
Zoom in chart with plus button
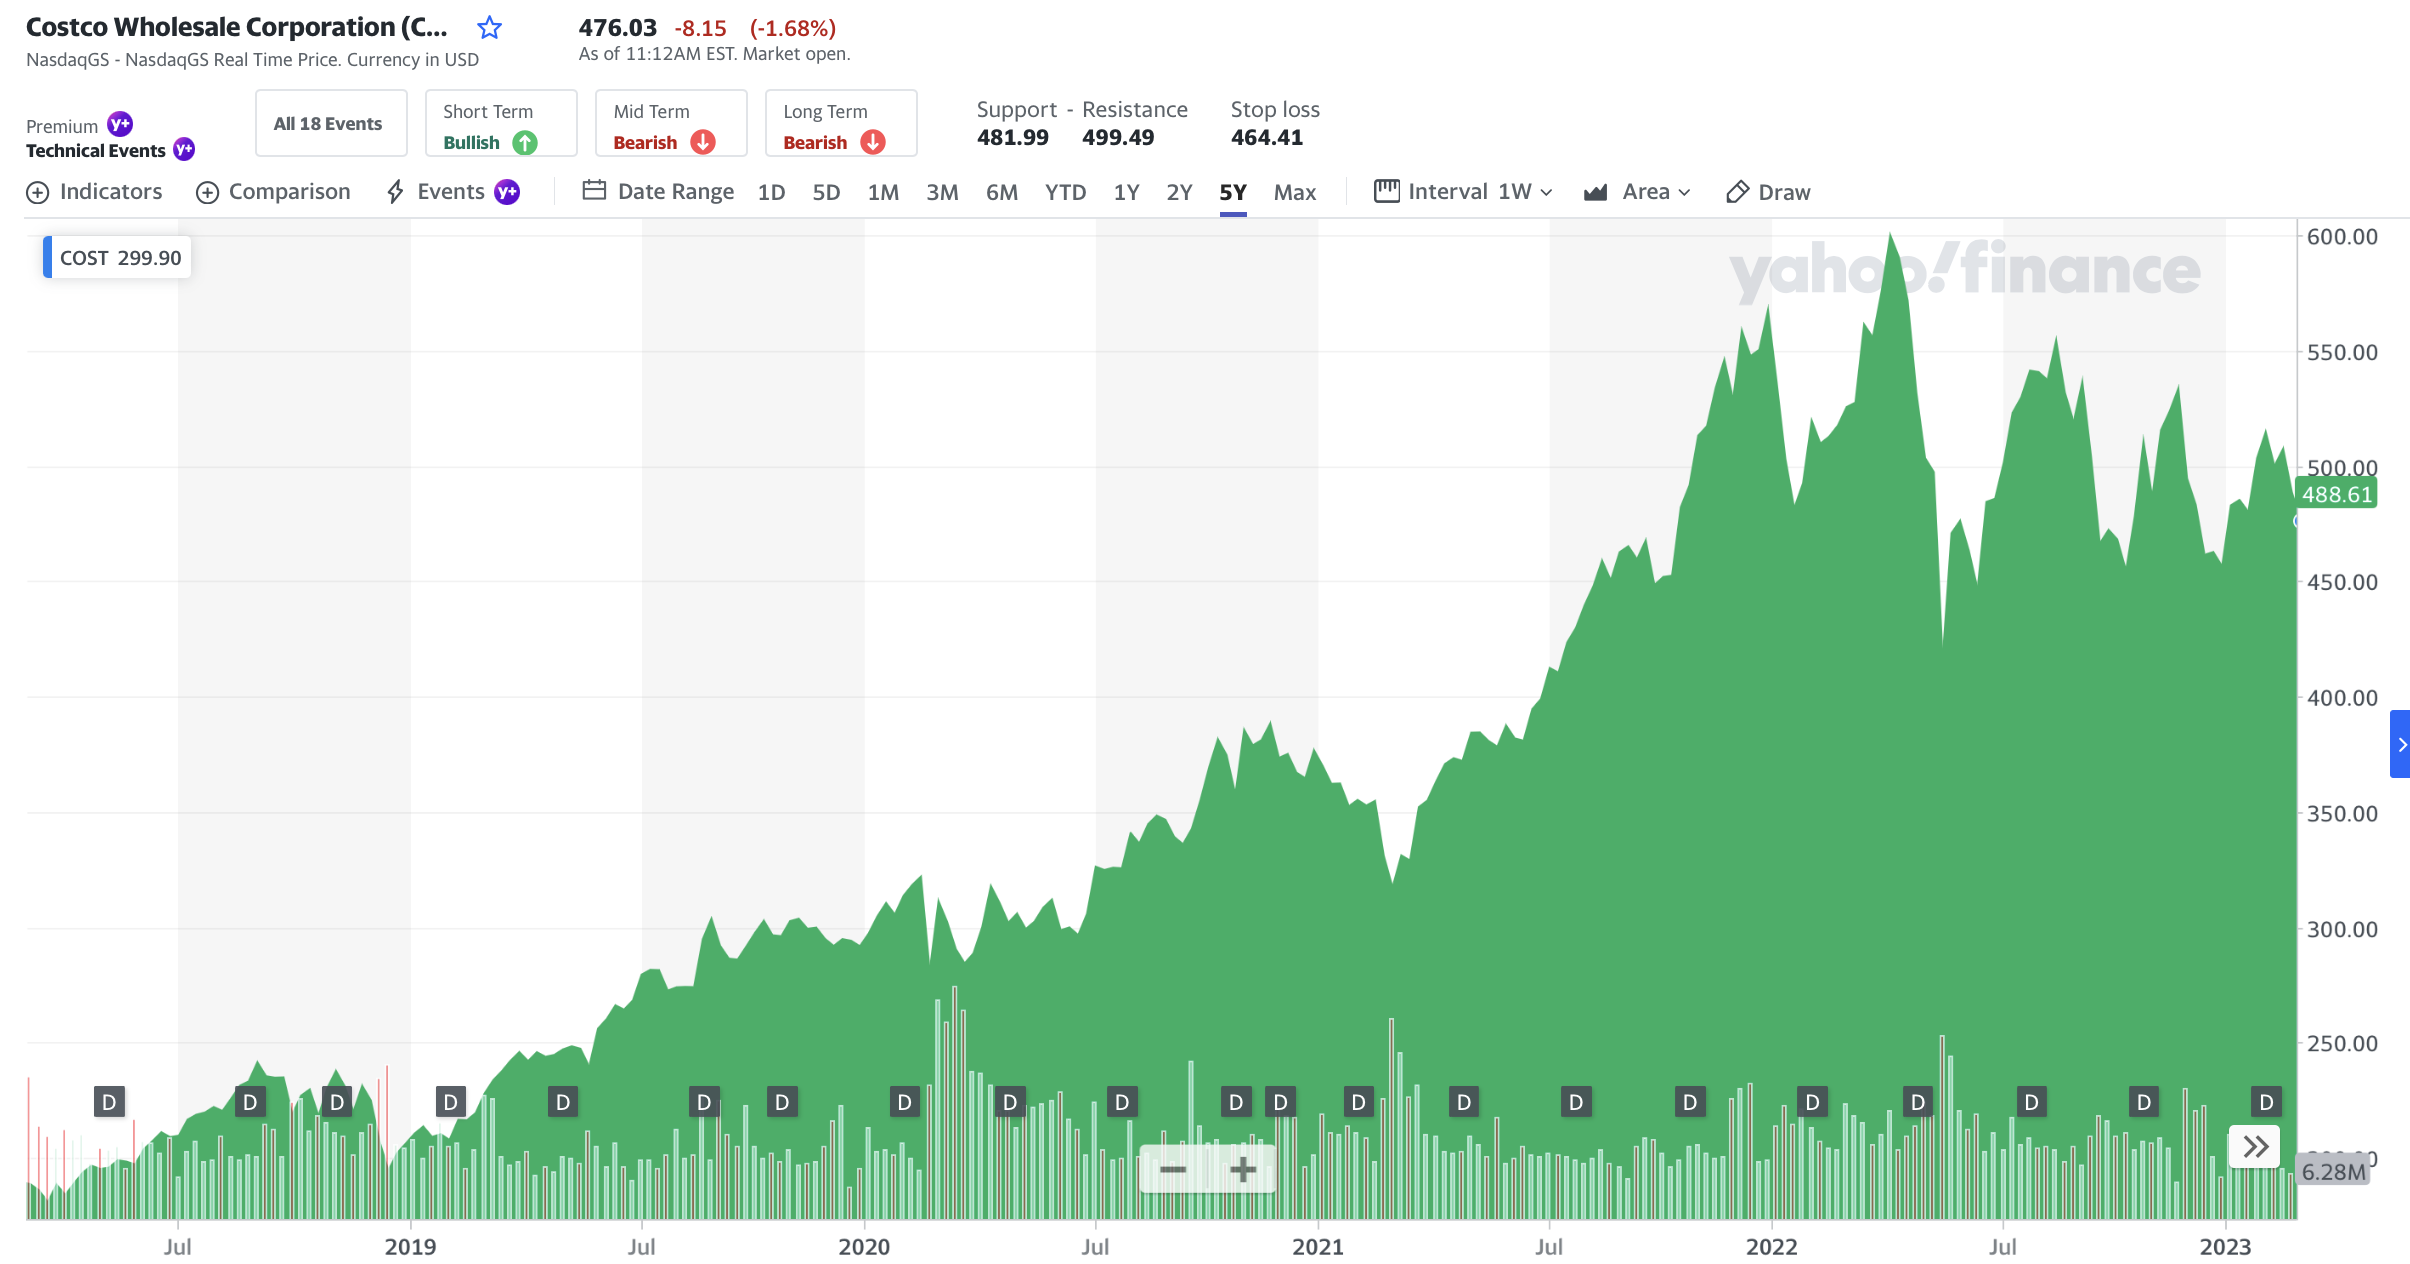pos(1242,1169)
